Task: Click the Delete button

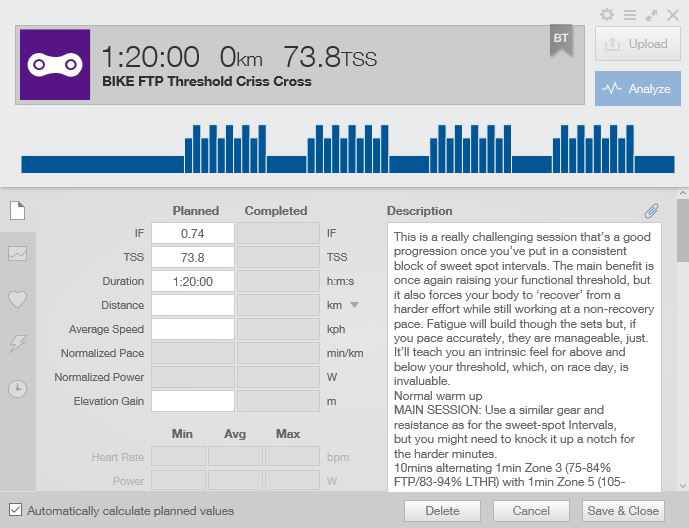Action: pos(442,511)
